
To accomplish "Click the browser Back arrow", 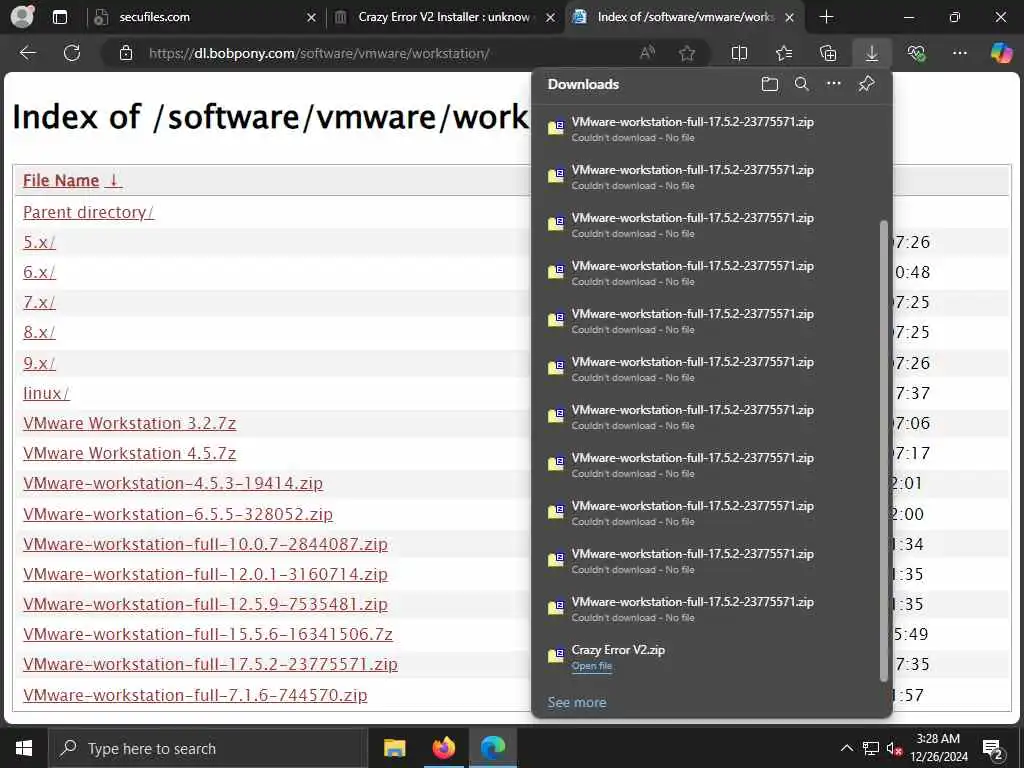I will 27,53.
